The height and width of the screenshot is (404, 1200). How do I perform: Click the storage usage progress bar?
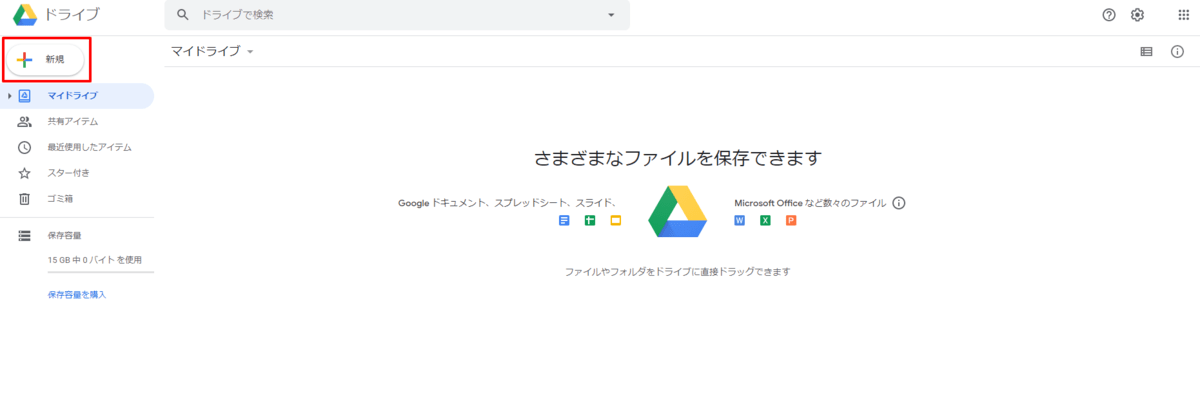pyautogui.click(x=101, y=272)
